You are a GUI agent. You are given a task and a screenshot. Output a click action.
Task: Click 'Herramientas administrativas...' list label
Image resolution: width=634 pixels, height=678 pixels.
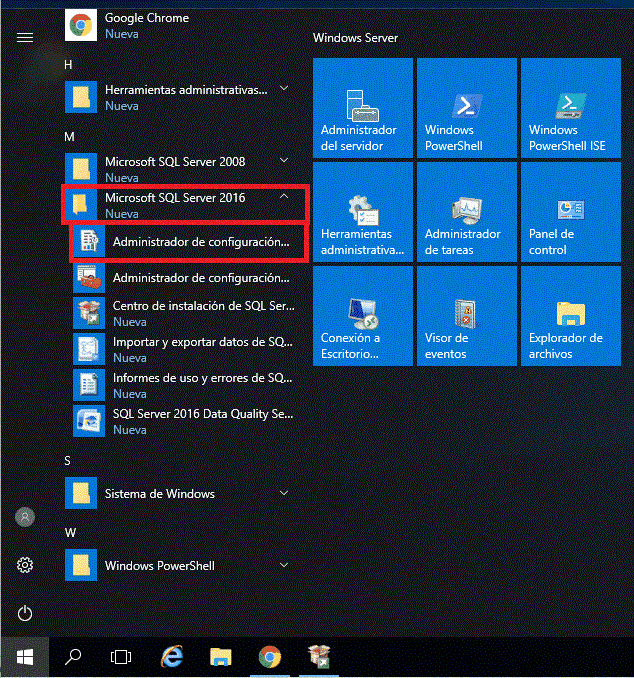[186, 90]
